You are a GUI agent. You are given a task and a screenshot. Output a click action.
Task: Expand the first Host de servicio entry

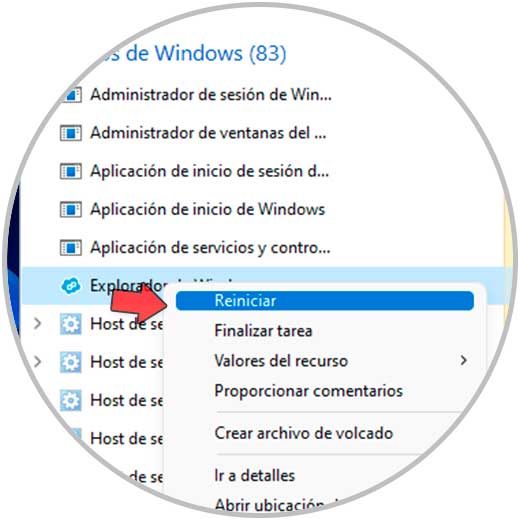pyautogui.click(x=38, y=323)
